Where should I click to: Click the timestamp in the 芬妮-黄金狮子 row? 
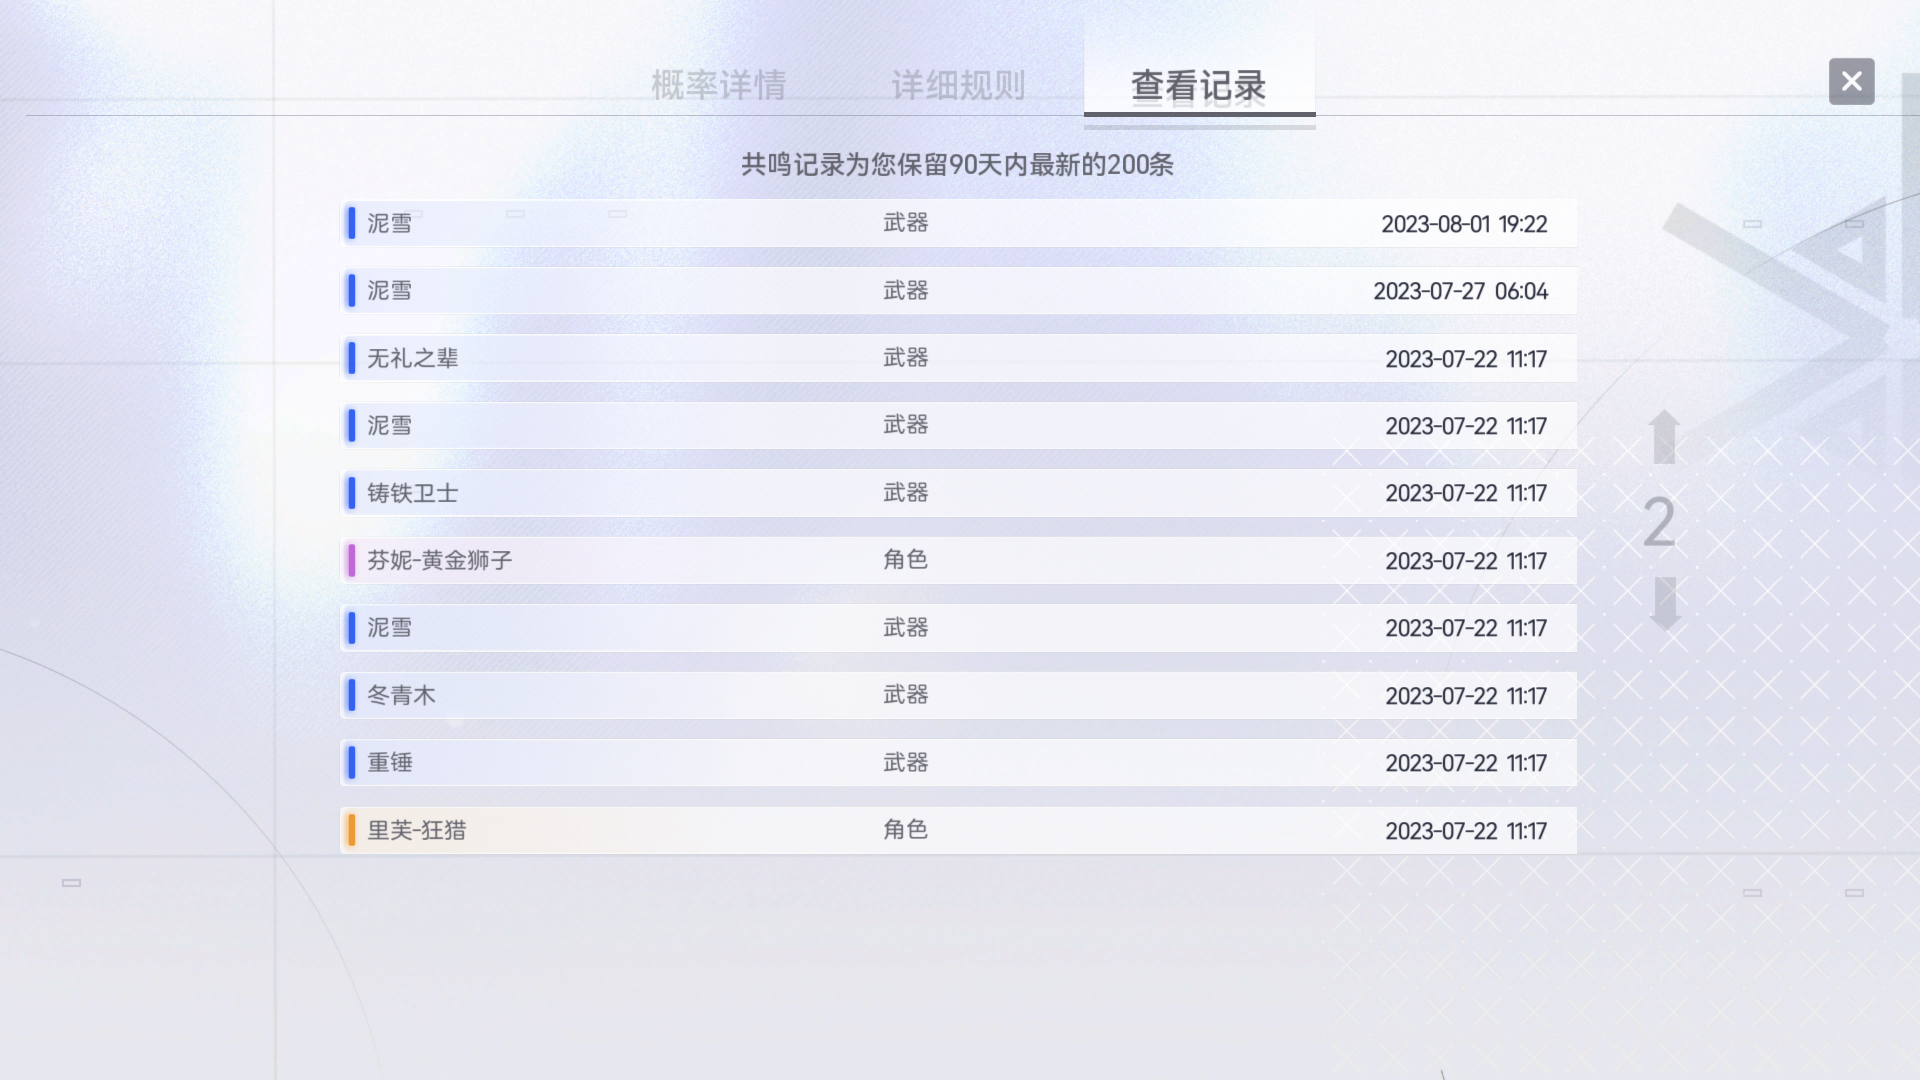(1466, 561)
